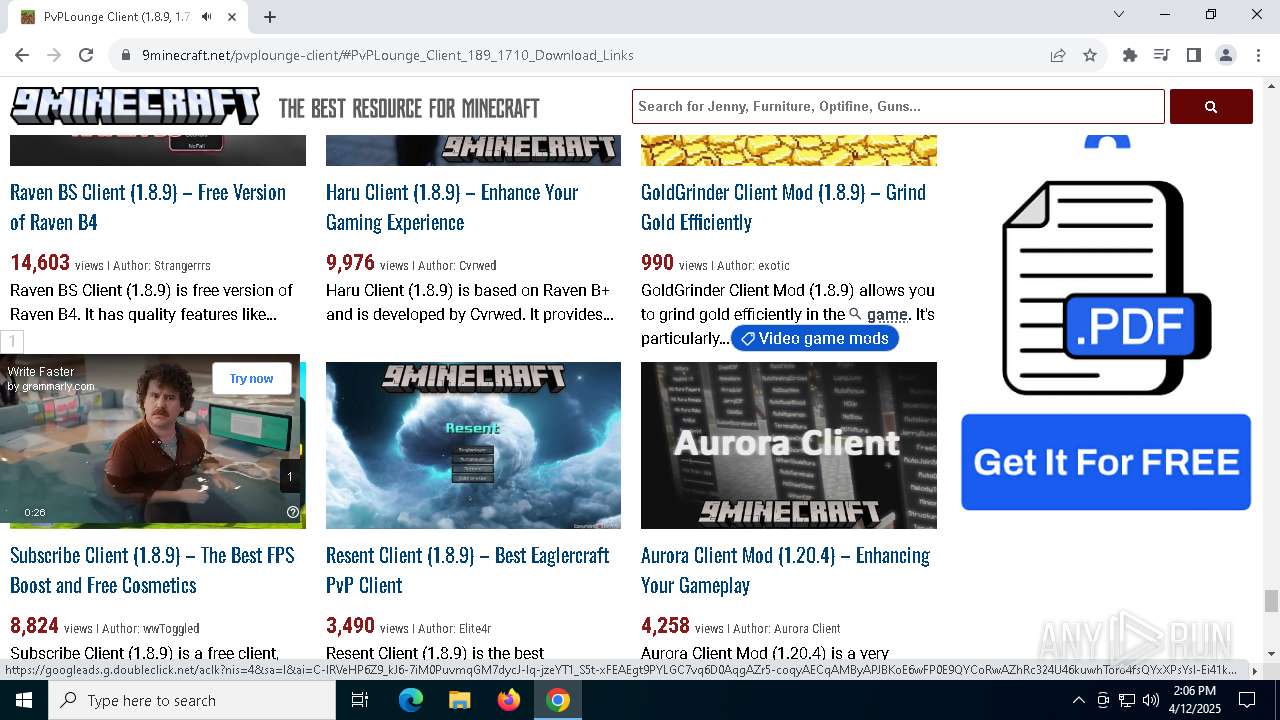Image resolution: width=1280 pixels, height=720 pixels.
Task: Open the Chrome profile avatar
Action: click(1226, 55)
